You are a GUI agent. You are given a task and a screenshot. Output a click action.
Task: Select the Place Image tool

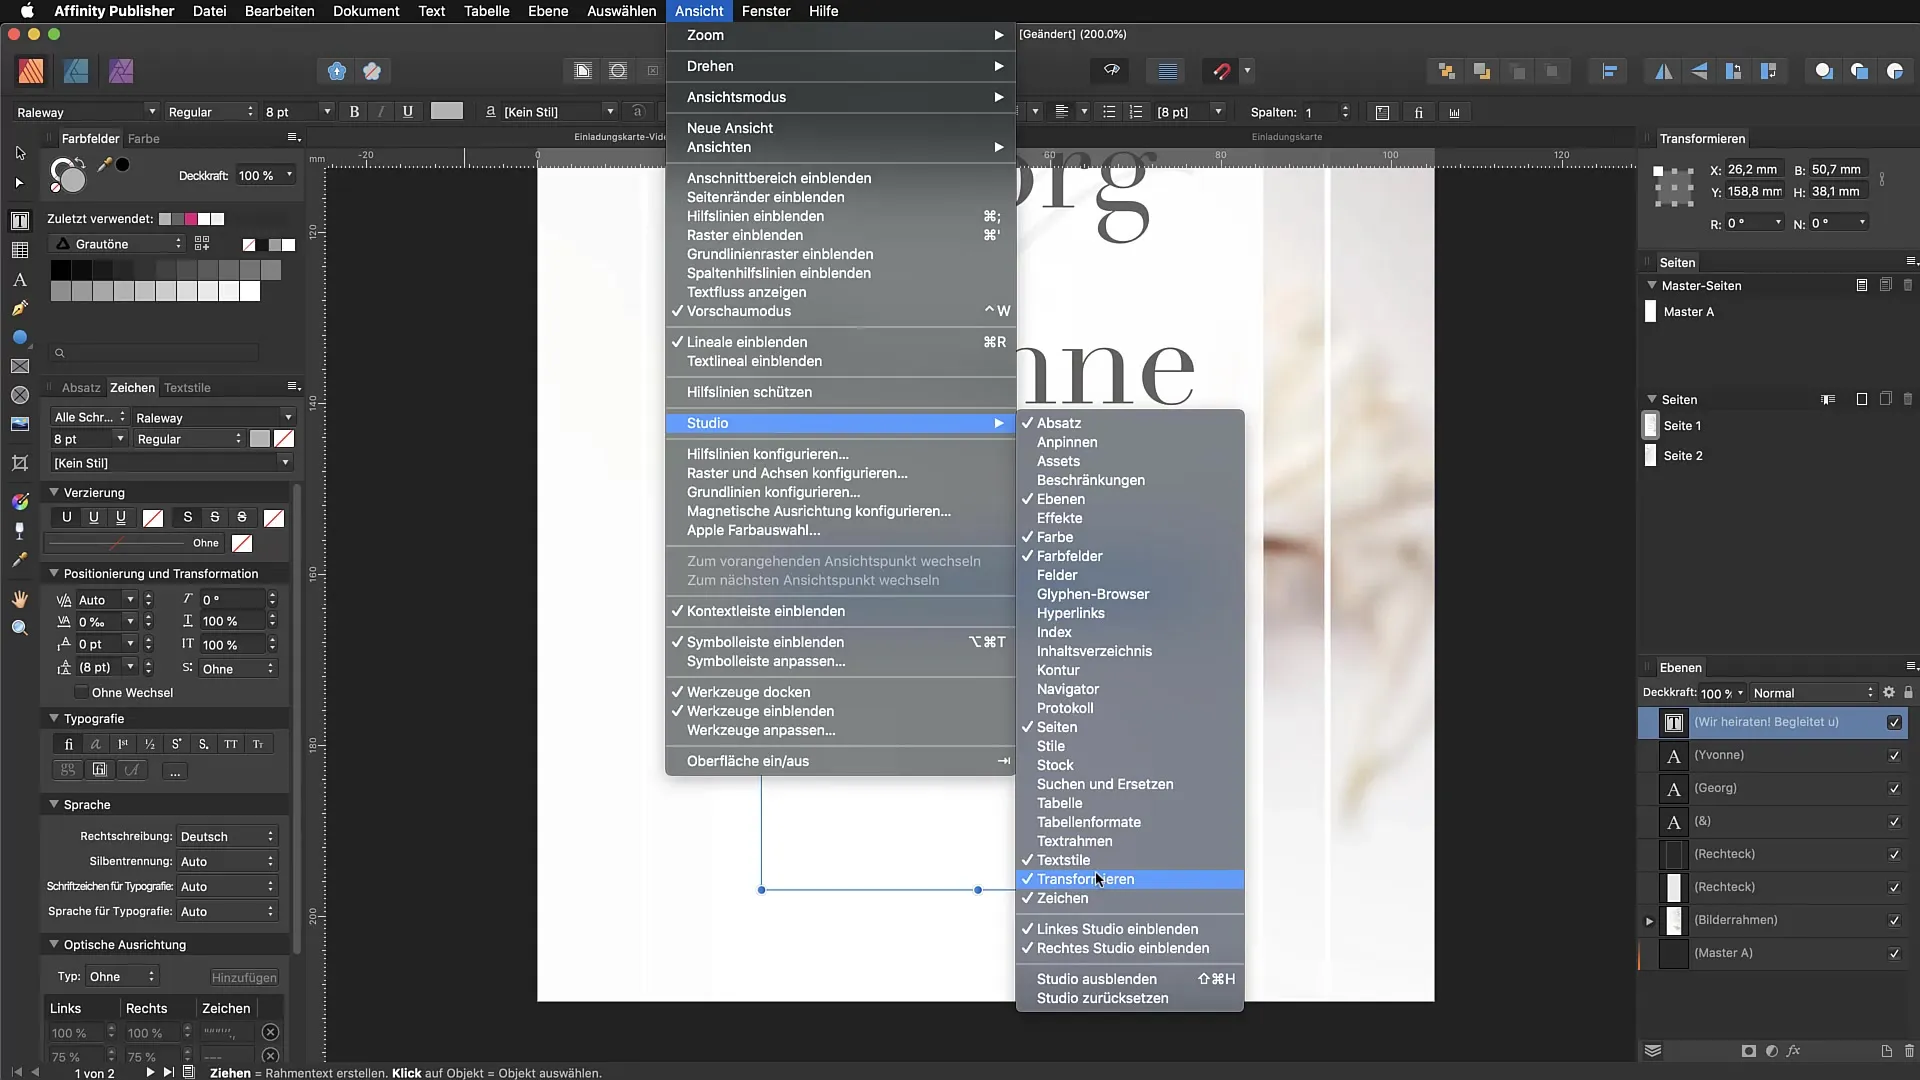click(20, 424)
